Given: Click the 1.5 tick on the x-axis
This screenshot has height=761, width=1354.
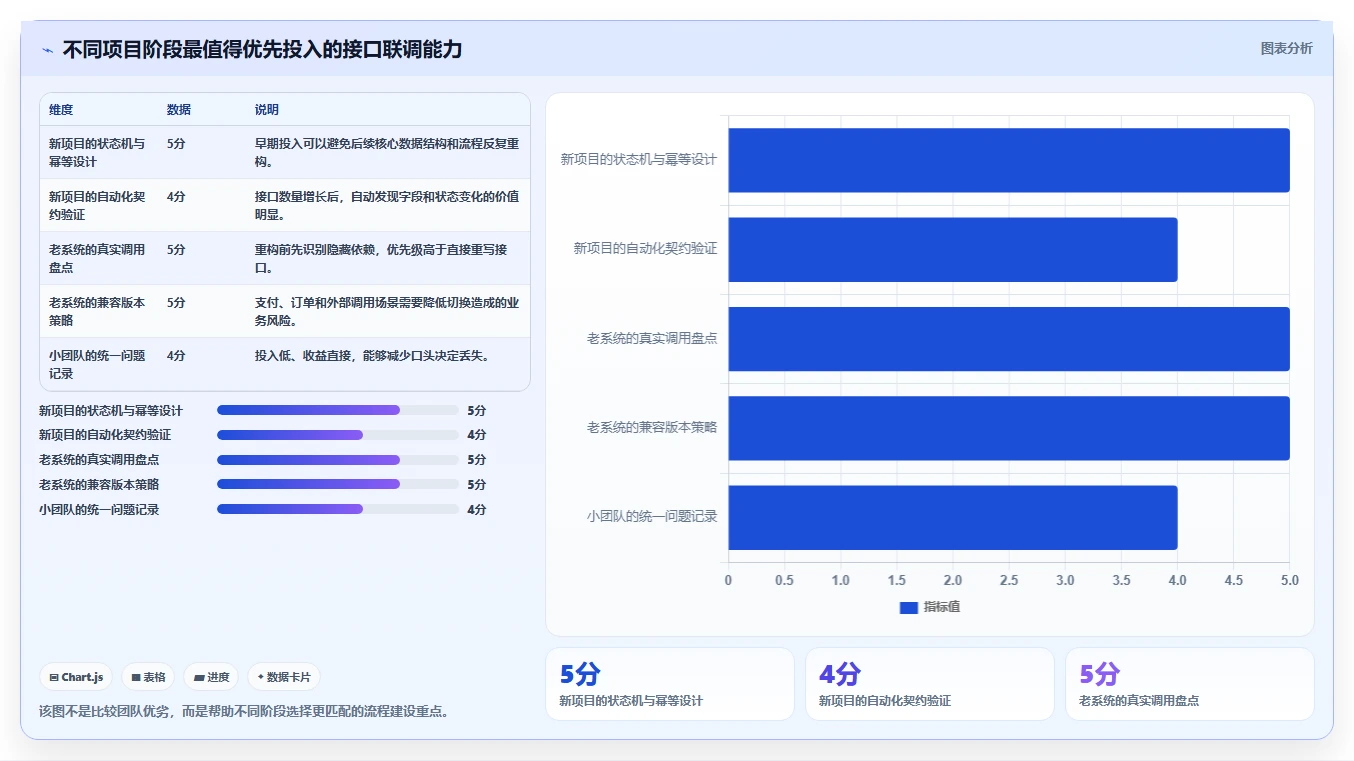Looking at the screenshot, I should click(x=896, y=580).
